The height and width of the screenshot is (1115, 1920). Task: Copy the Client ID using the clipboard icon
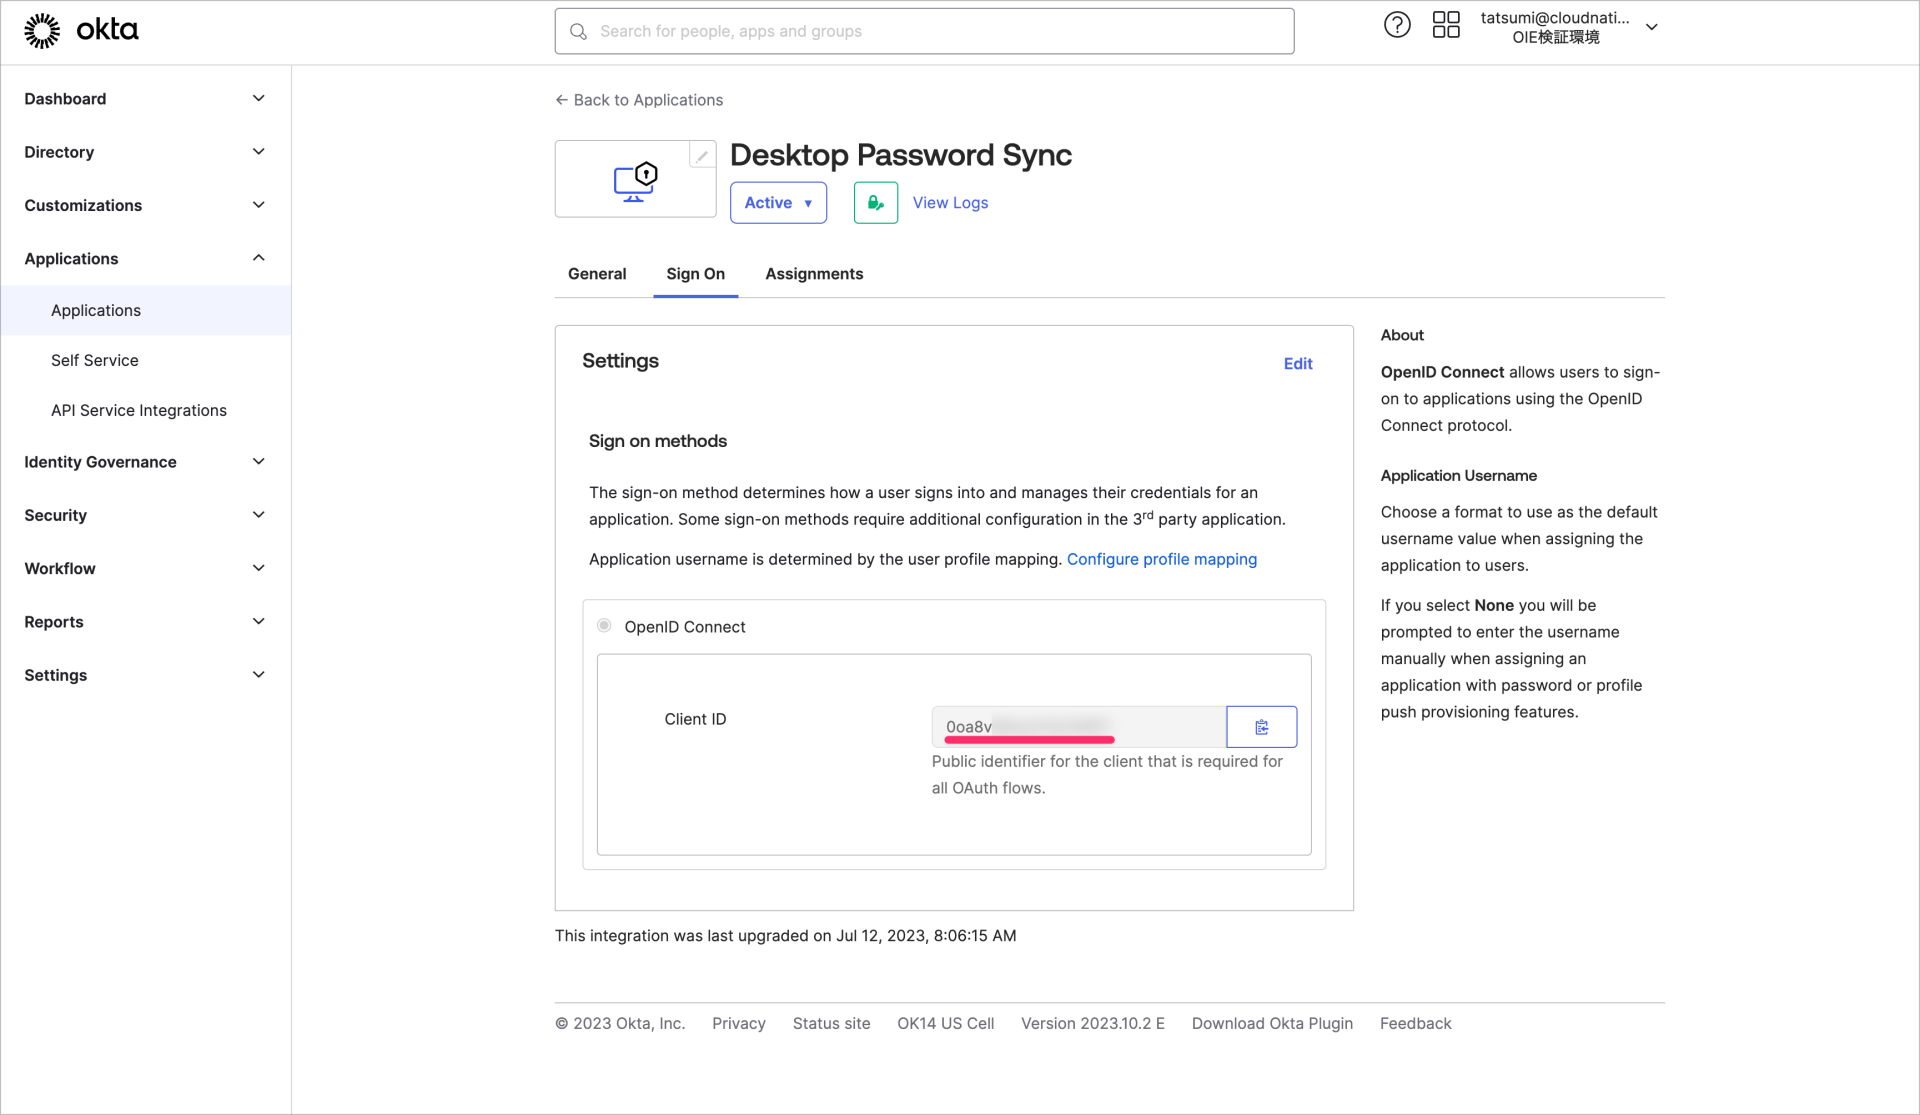[x=1260, y=727]
